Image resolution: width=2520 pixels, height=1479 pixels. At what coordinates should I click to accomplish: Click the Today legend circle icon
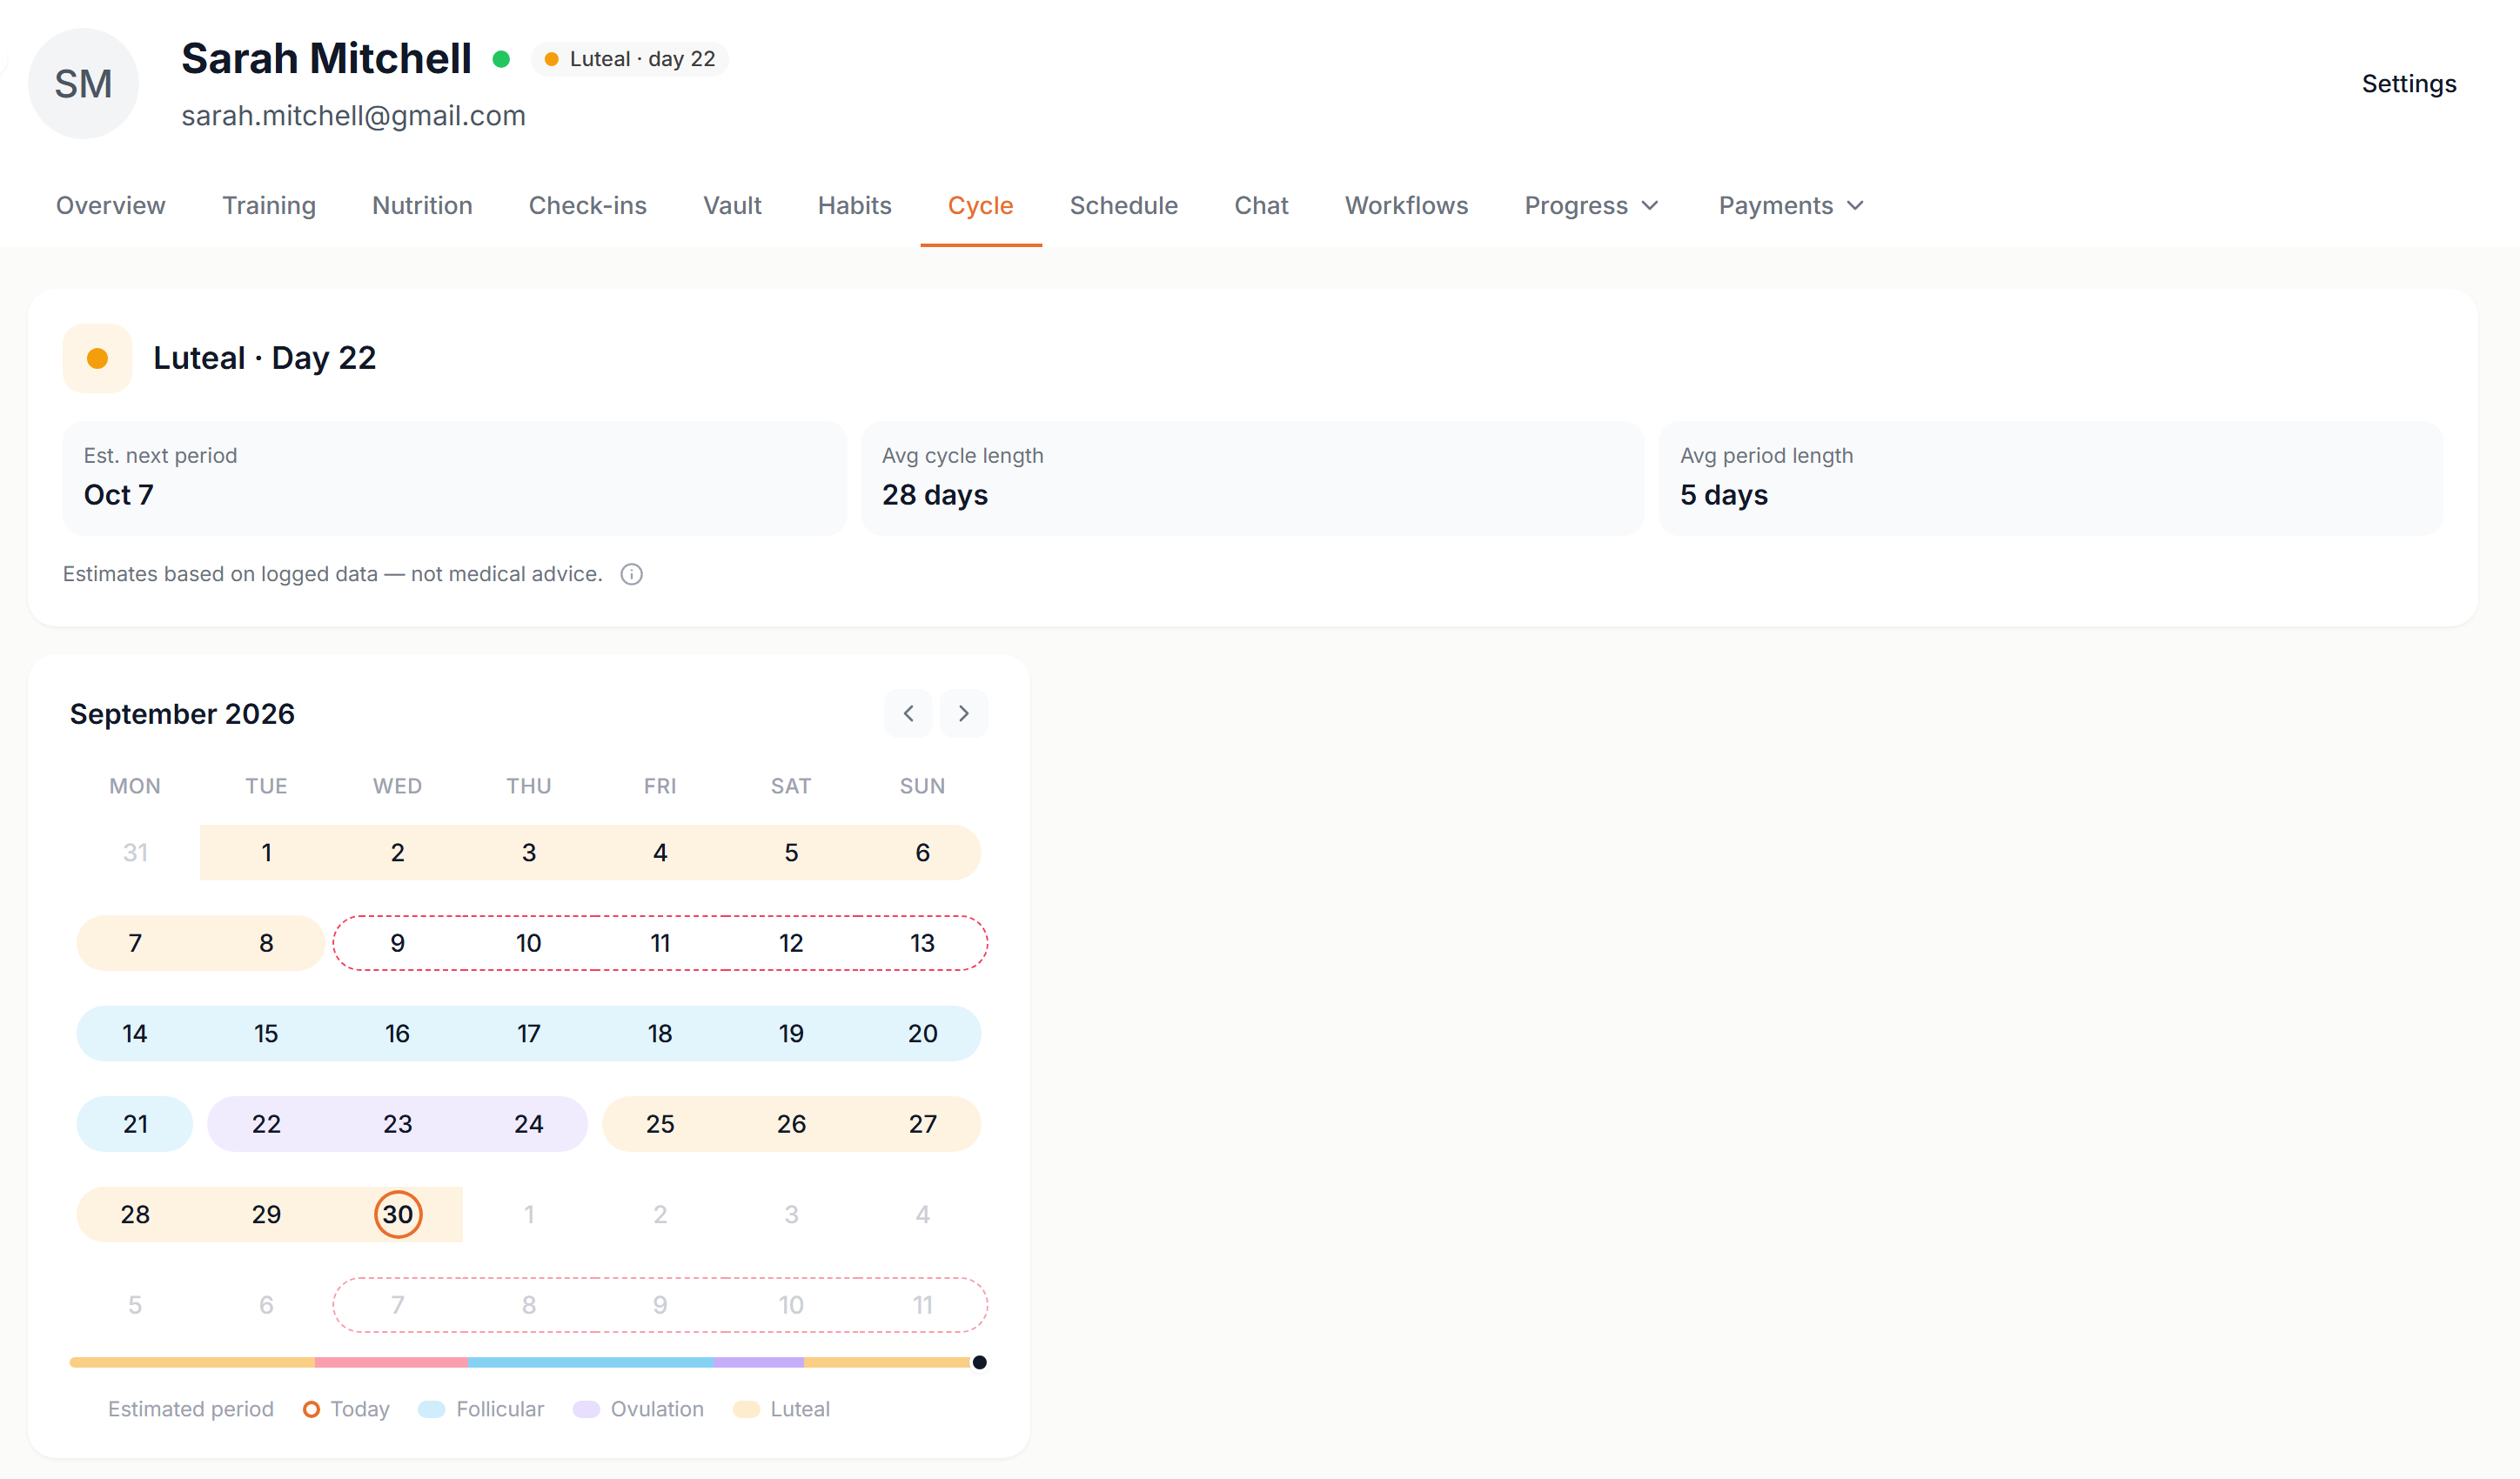click(x=311, y=1409)
